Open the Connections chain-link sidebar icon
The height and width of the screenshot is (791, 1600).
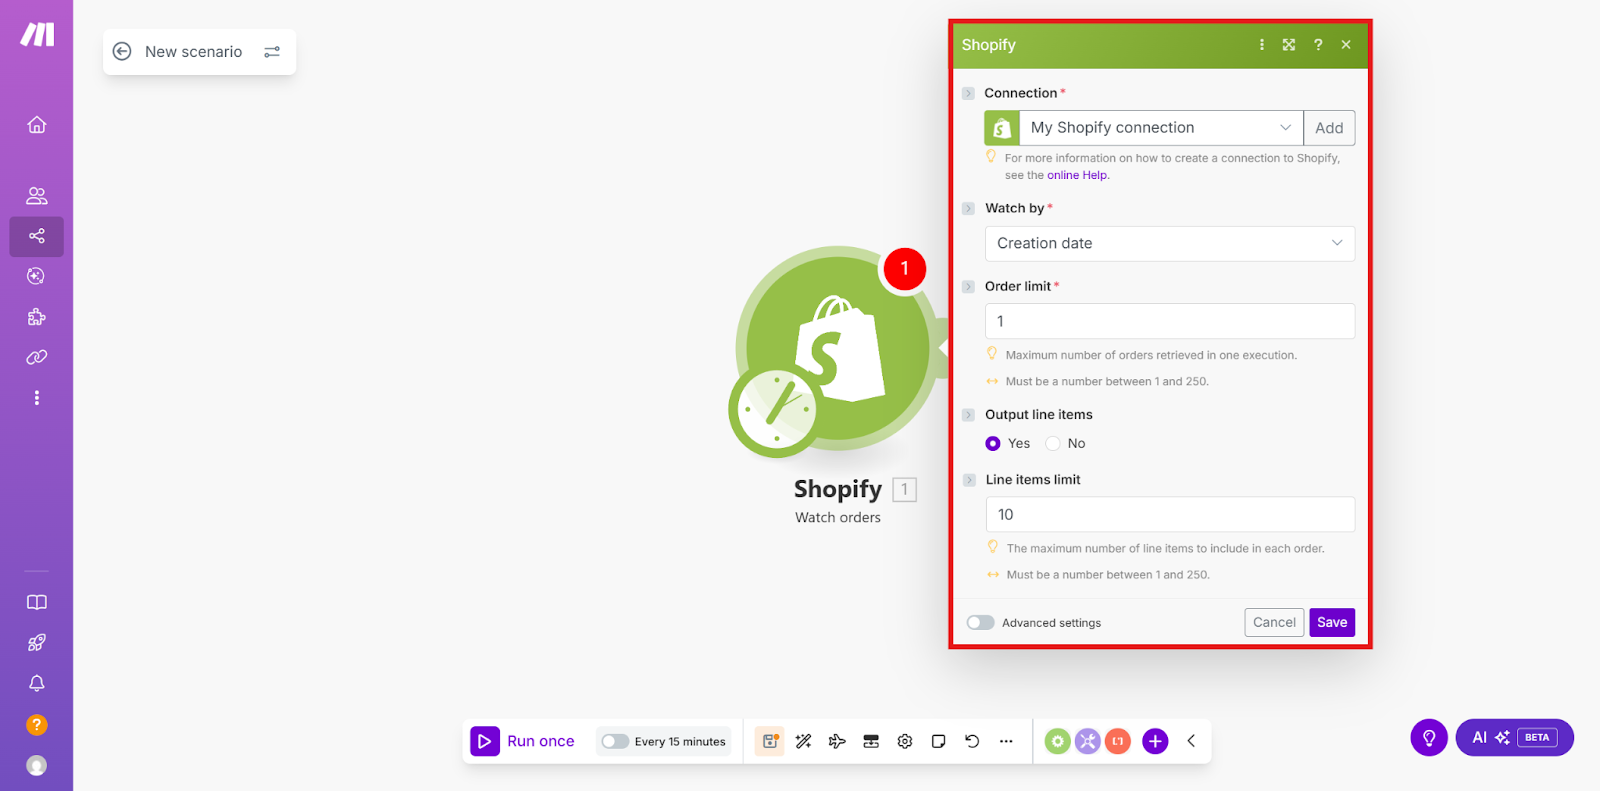(37, 357)
